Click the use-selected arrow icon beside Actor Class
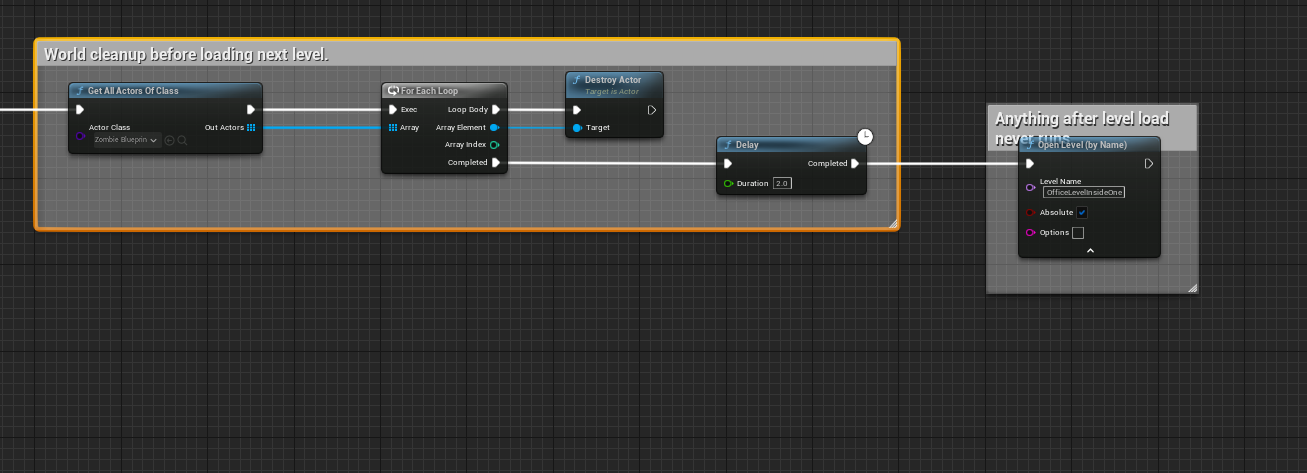The height and width of the screenshot is (473, 1307). point(169,140)
